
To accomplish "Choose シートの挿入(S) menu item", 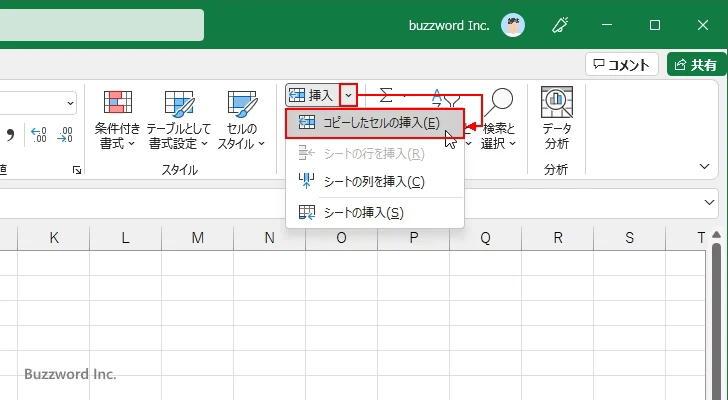I will click(x=375, y=213).
